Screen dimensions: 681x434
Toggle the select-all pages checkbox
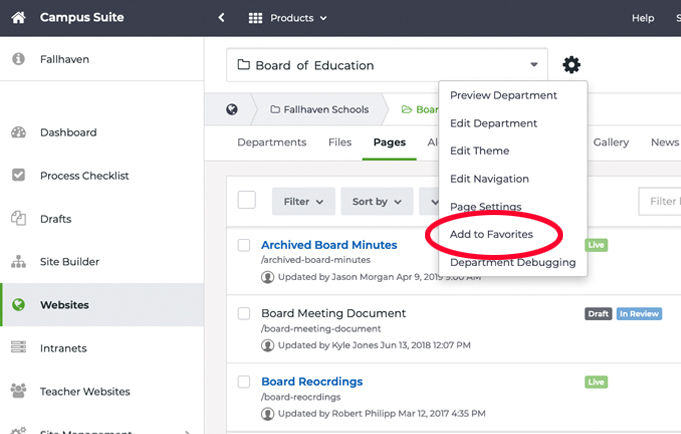coord(246,200)
